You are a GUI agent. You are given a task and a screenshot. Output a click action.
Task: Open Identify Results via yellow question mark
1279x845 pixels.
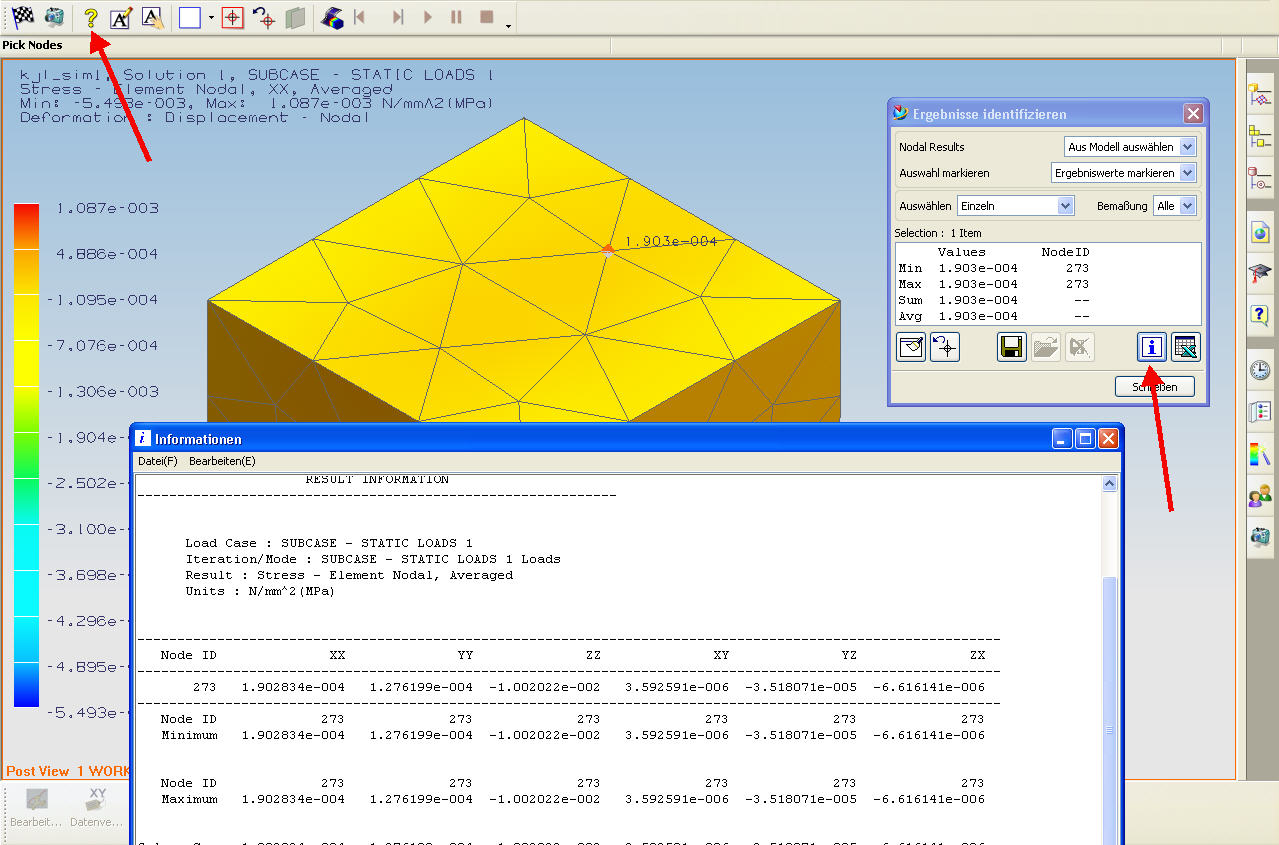click(x=91, y=17)
